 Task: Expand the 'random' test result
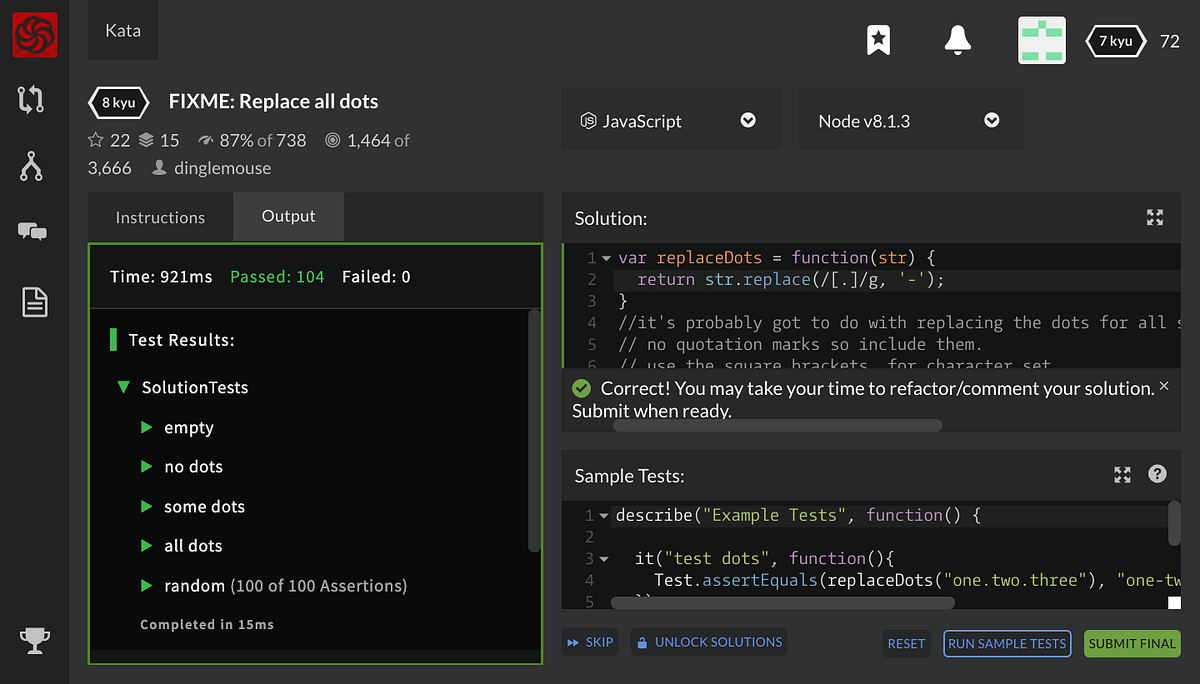(147, 586)
